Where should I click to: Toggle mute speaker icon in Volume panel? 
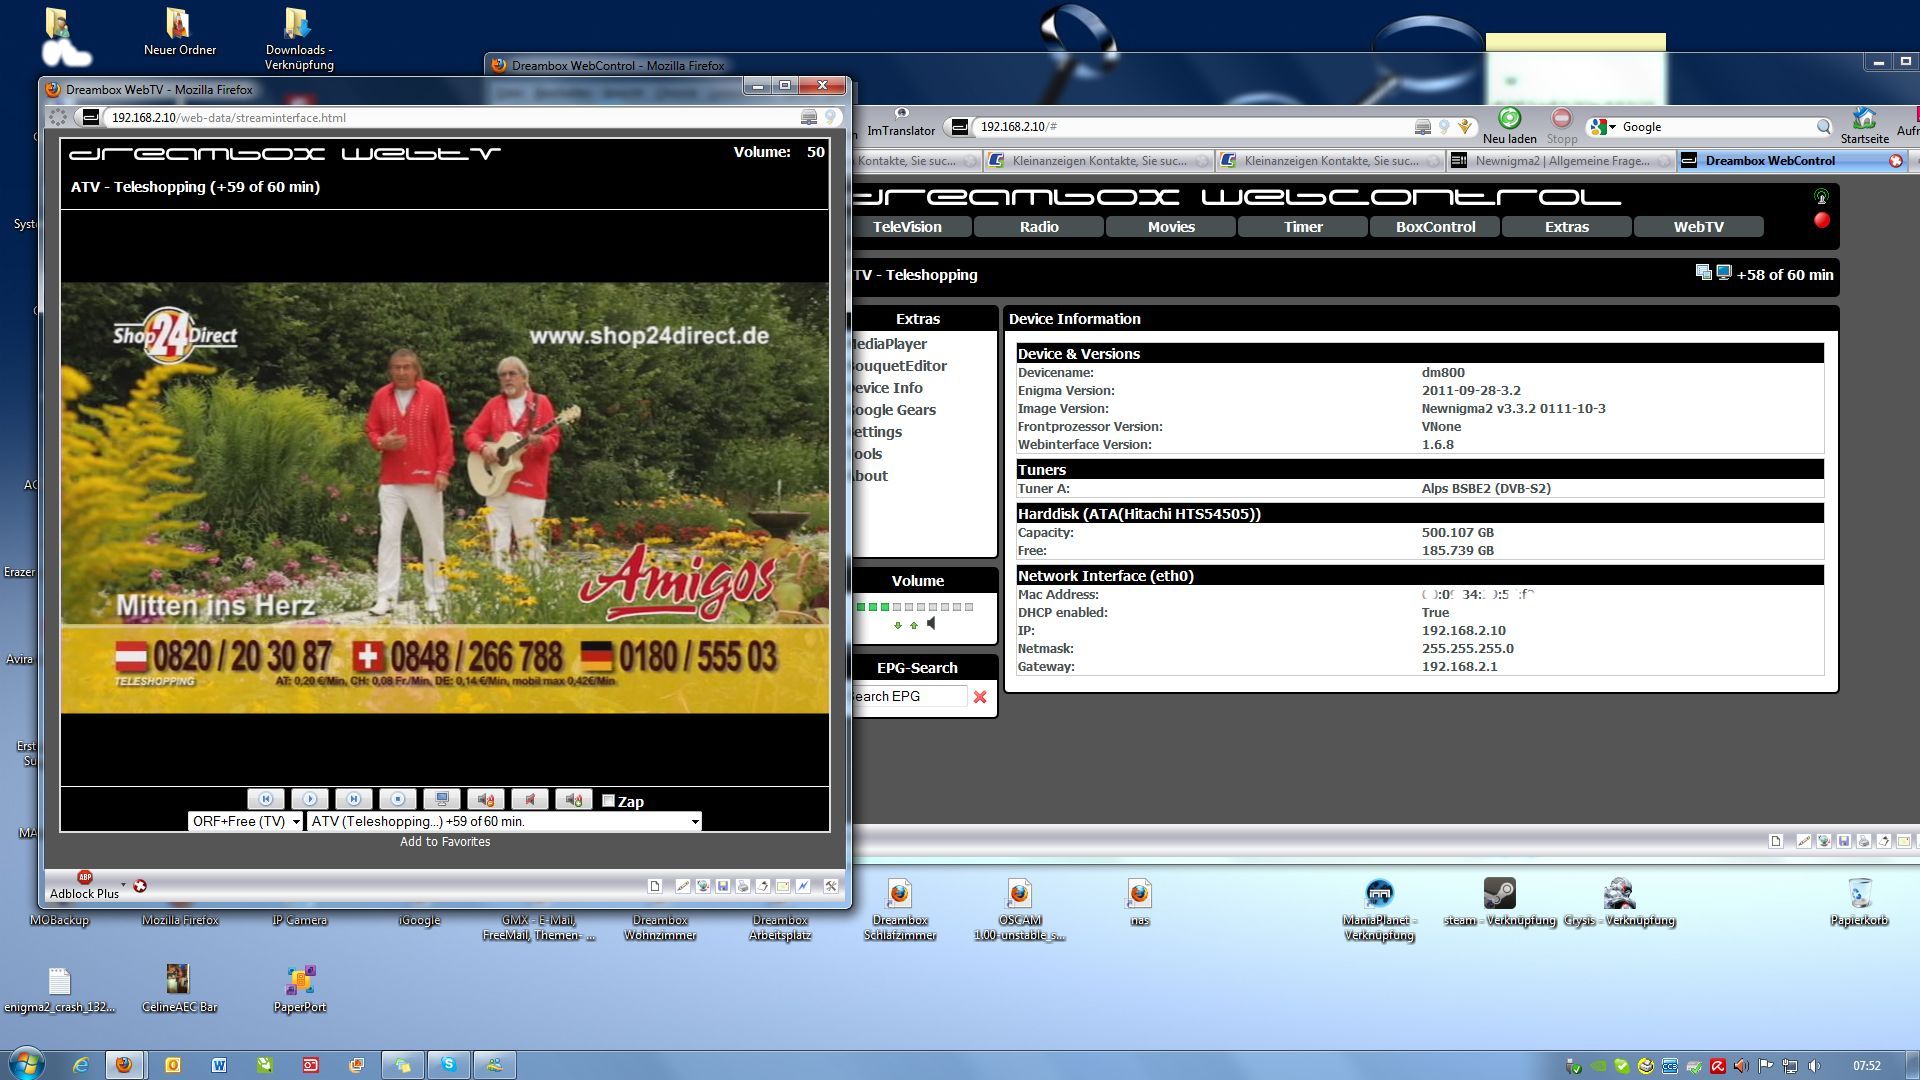point(931,624)
